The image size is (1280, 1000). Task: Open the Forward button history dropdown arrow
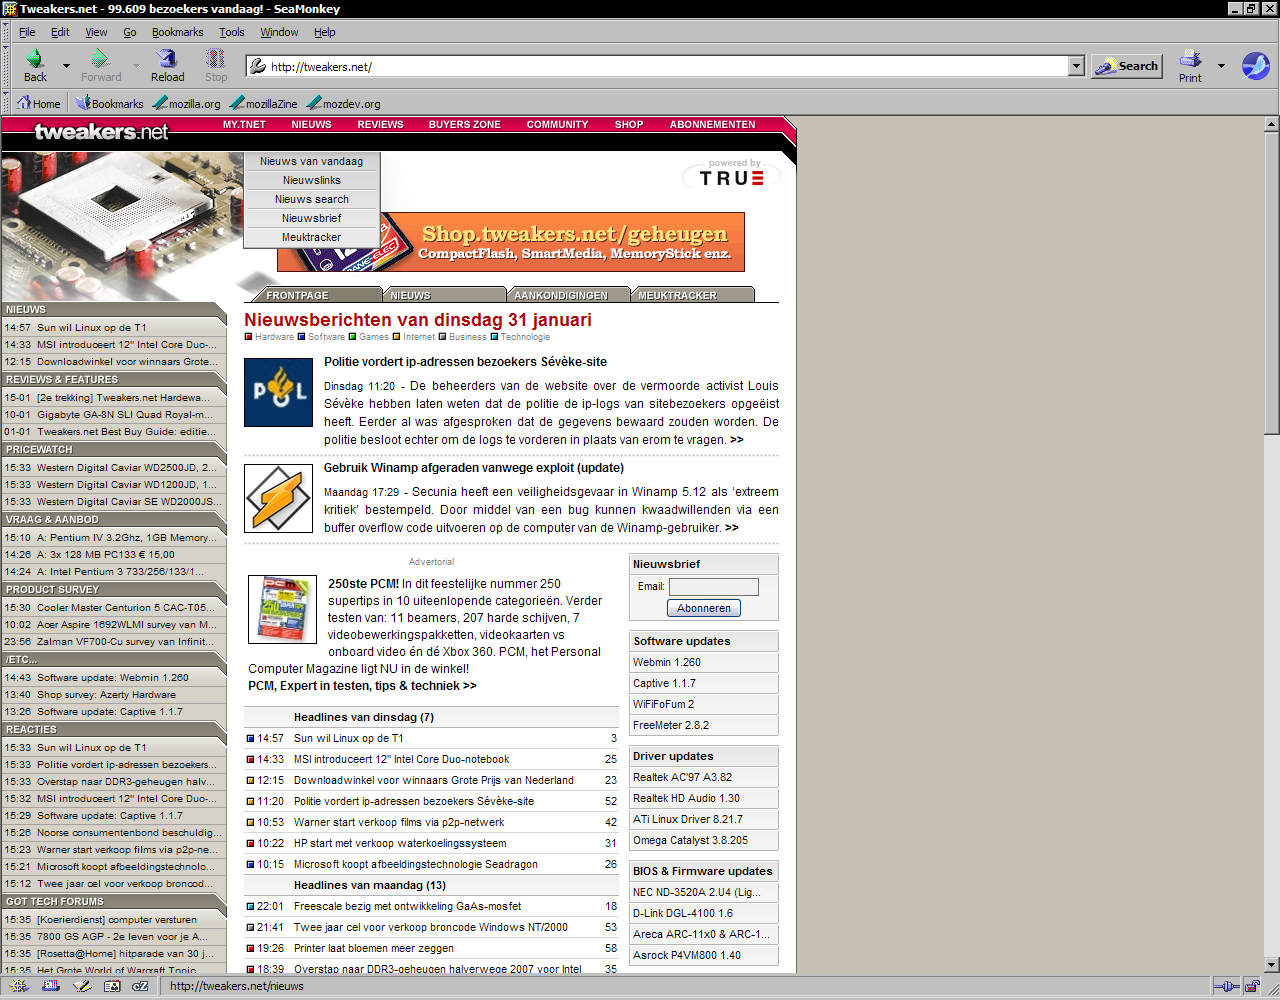(x=136, y=66)
